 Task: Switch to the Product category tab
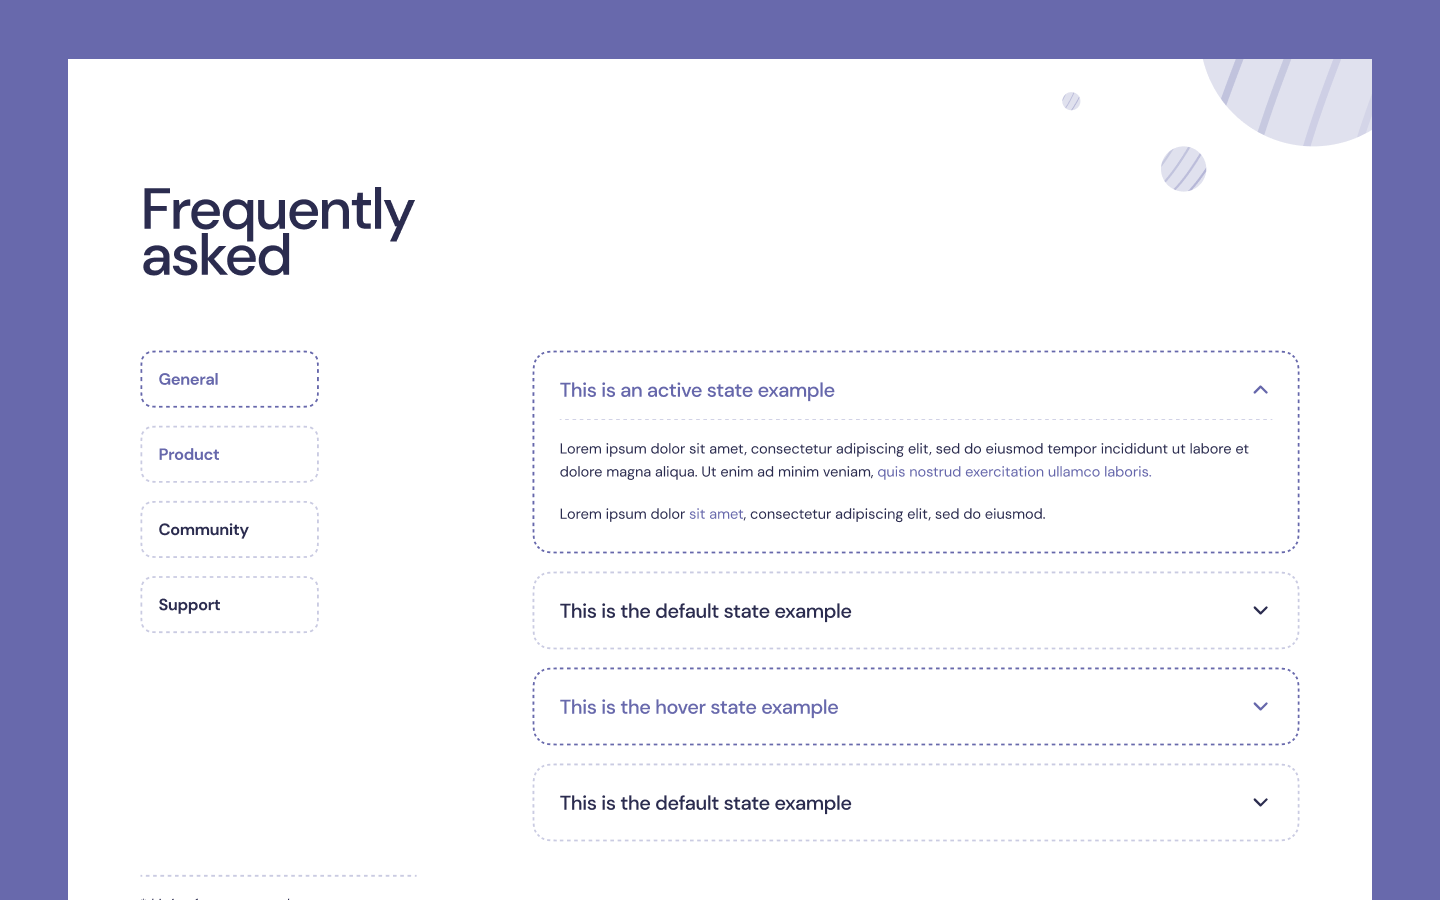(229, 455)
